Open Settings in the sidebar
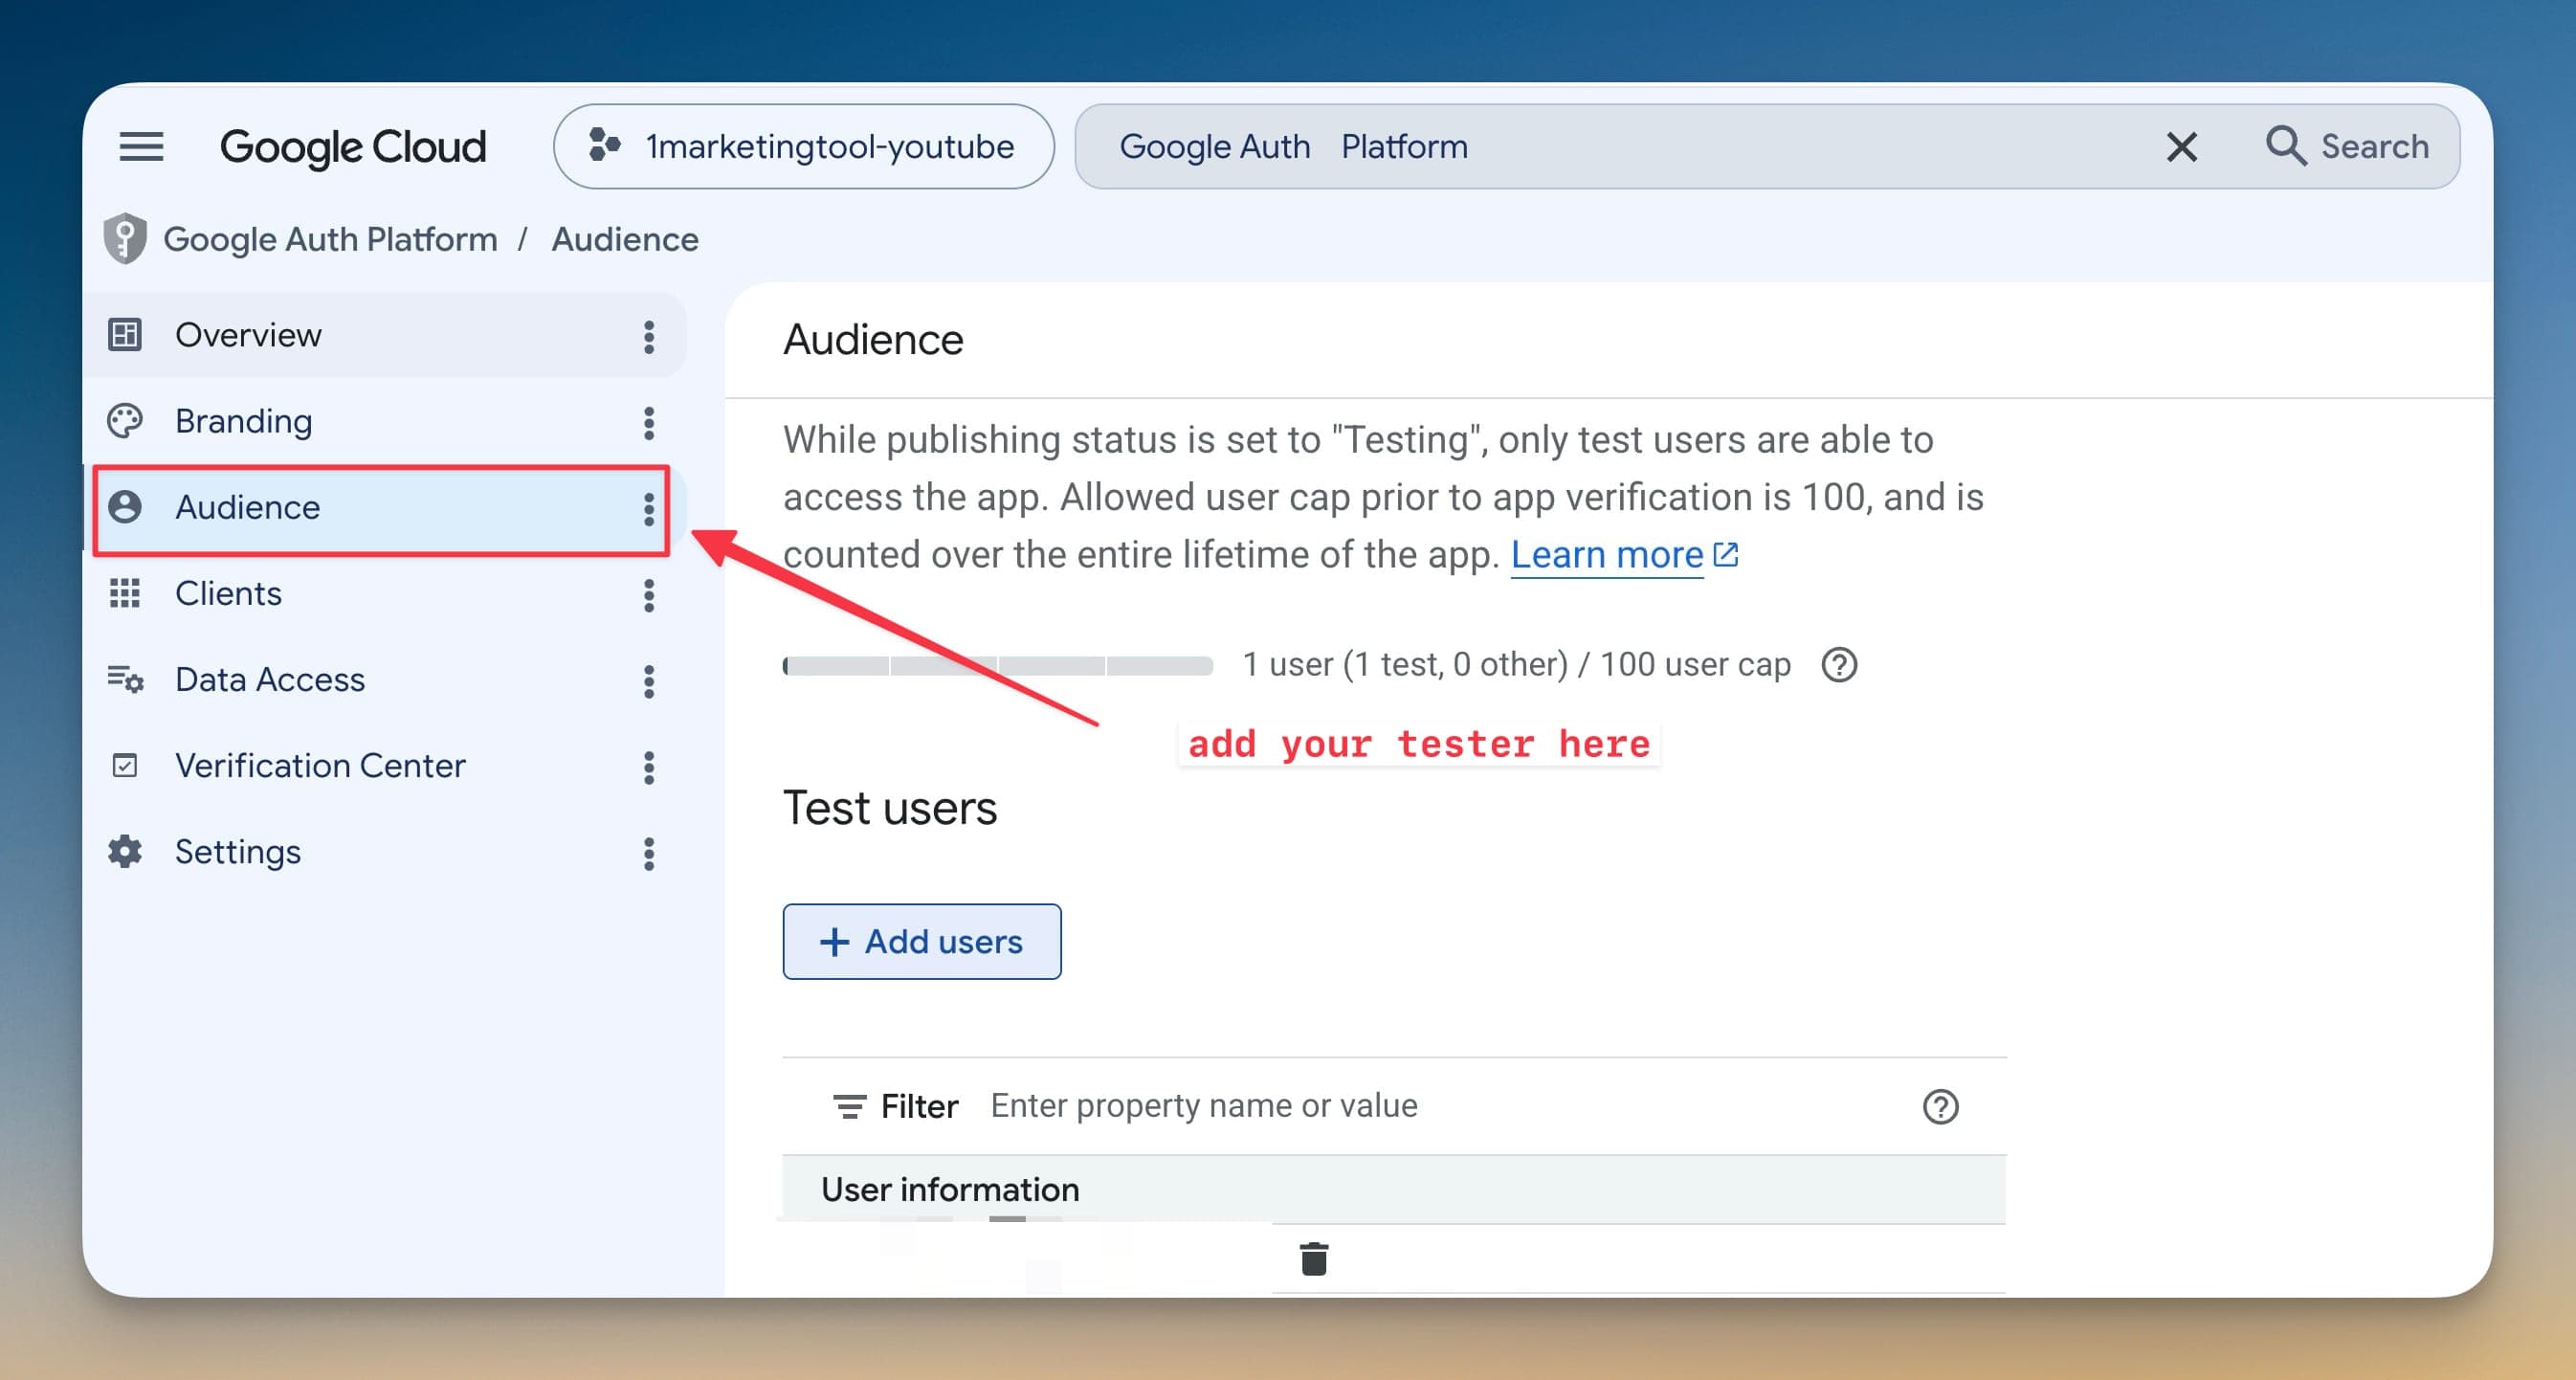This screenshot has width=2576, height=1380. (385, 852)
